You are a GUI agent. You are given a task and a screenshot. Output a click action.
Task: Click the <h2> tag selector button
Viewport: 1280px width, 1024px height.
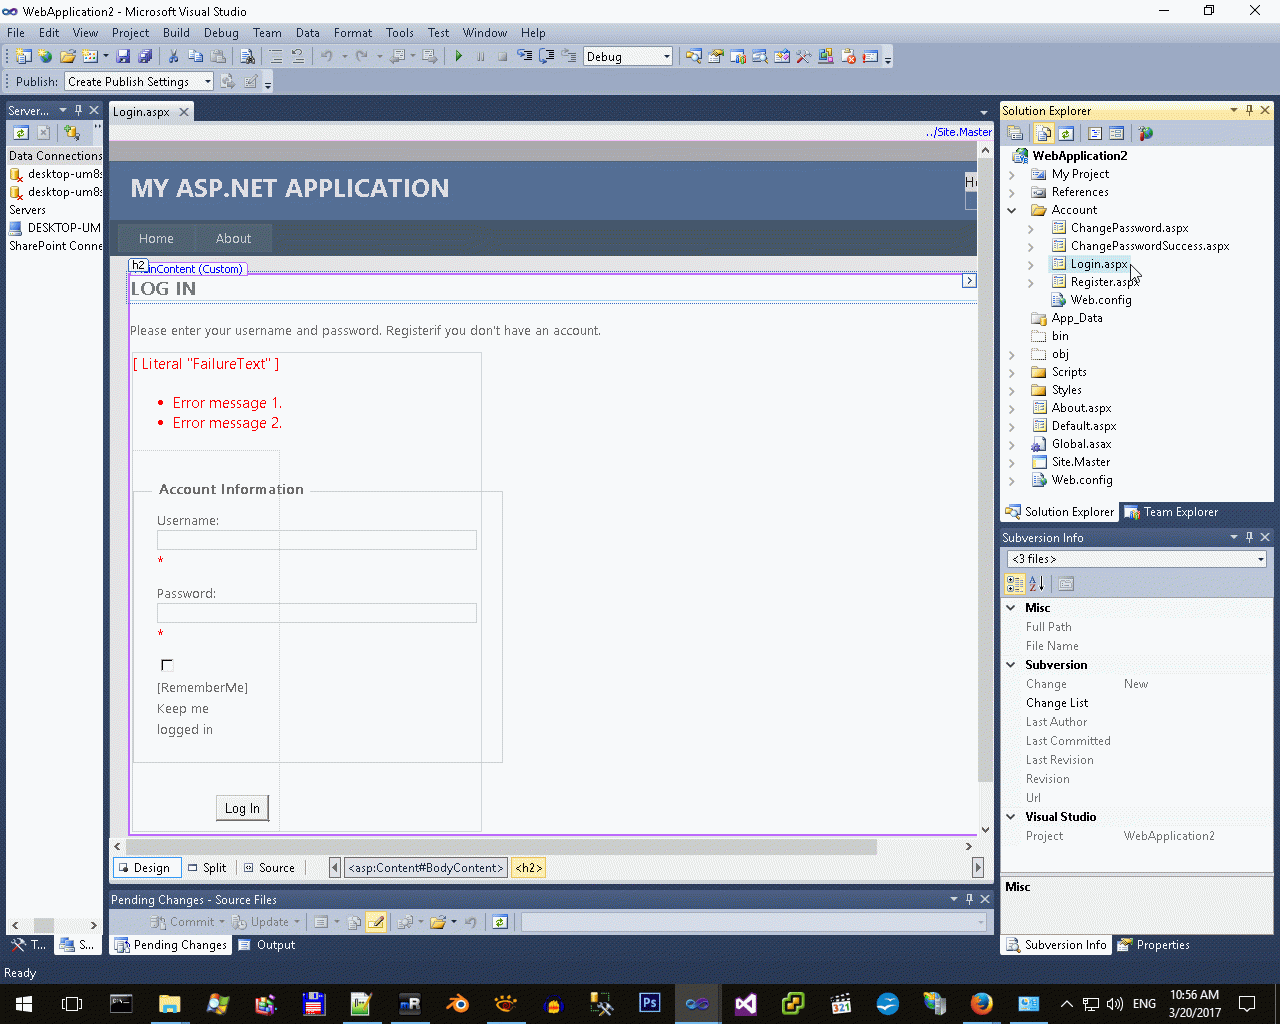(529, 868)
